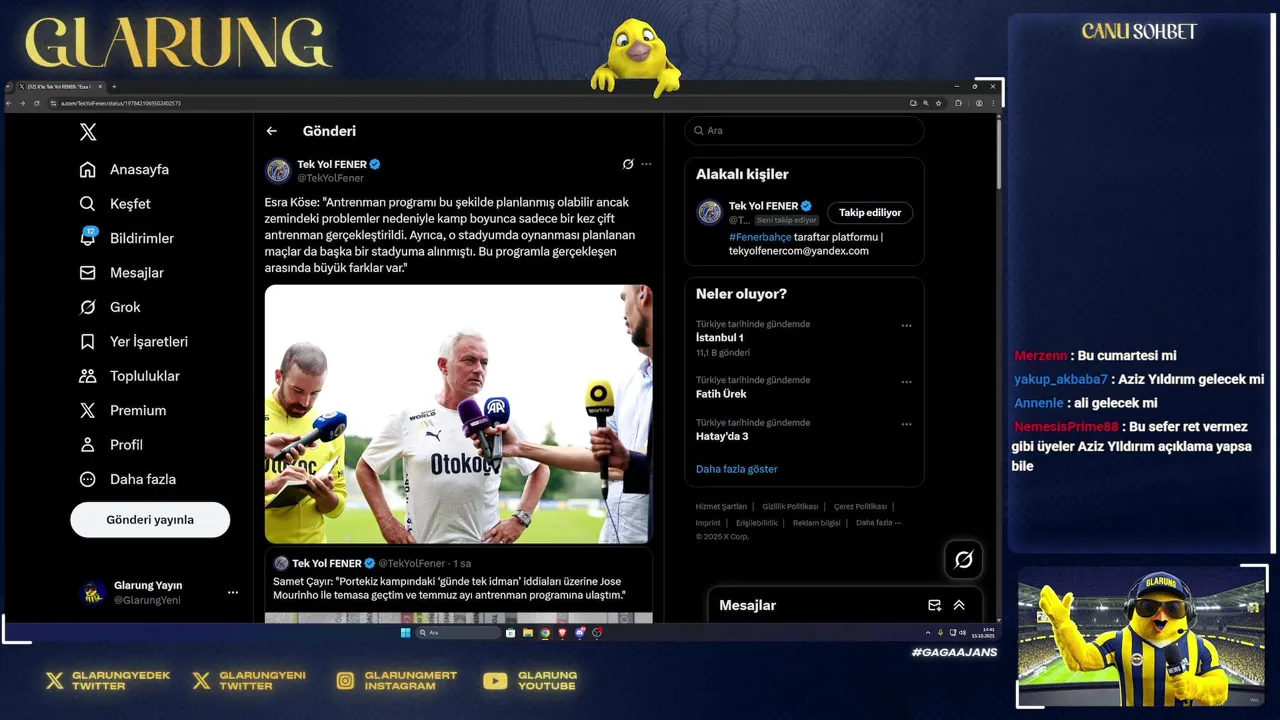Expand Daha fazla menu in sidebar

point(128,479)
